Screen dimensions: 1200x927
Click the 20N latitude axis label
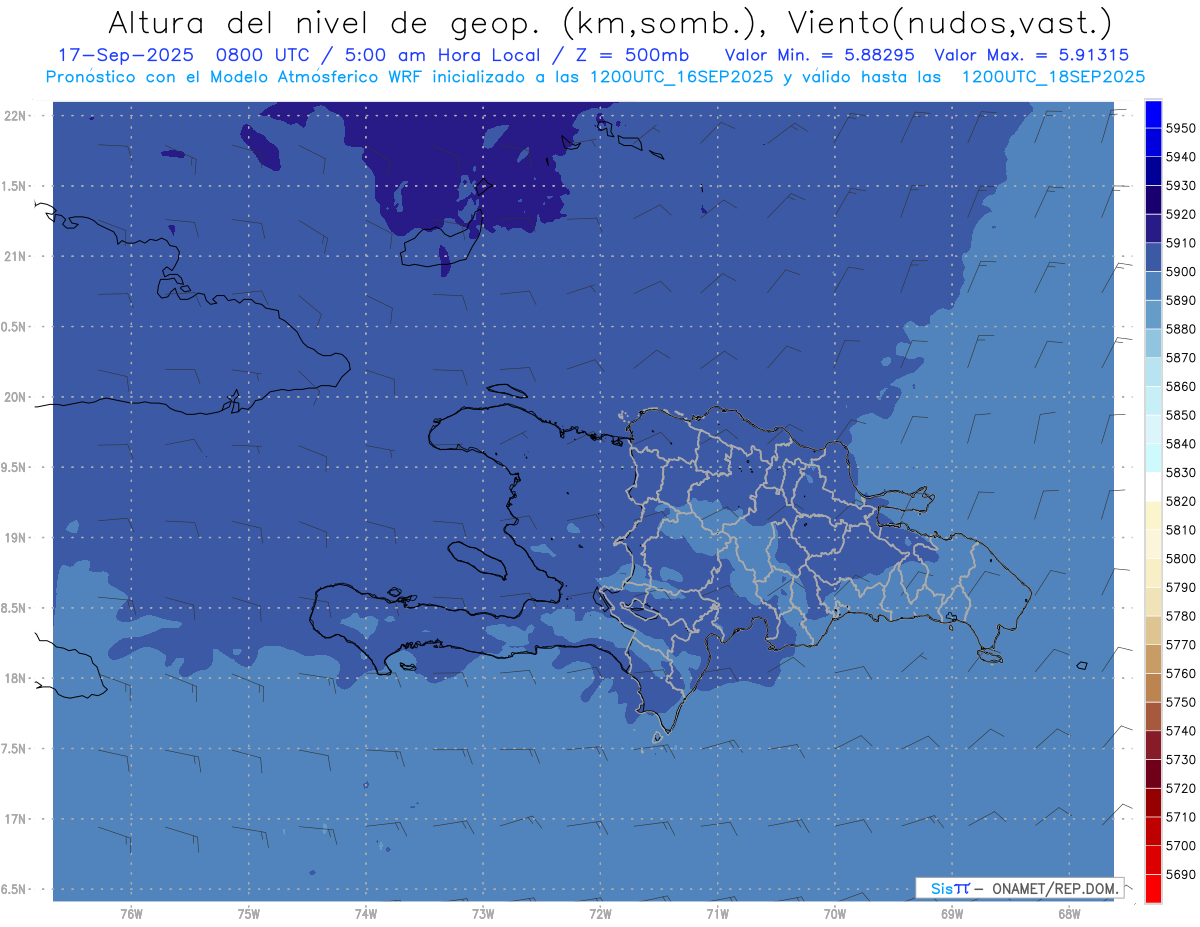(x=17, y=397)
